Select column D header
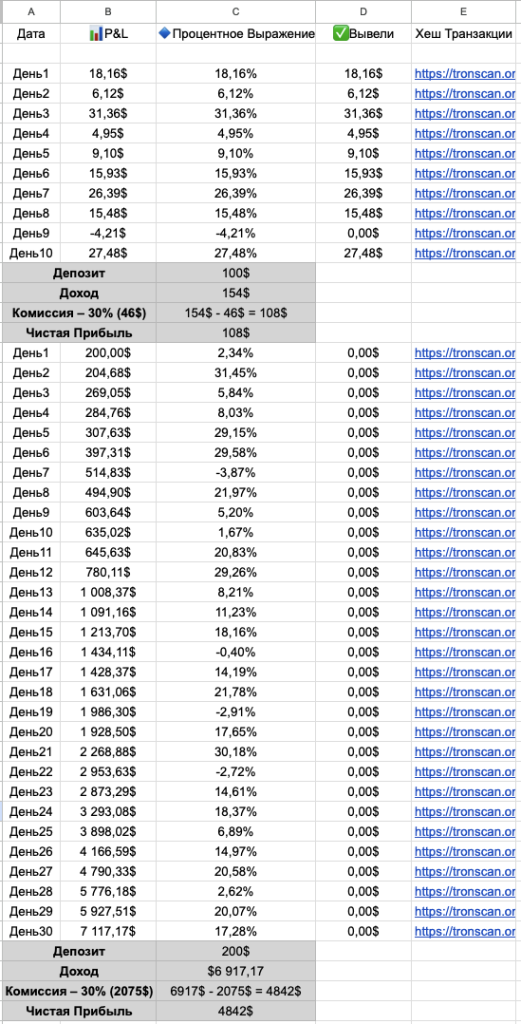The image size is (521, 1024). coord(364,12)
